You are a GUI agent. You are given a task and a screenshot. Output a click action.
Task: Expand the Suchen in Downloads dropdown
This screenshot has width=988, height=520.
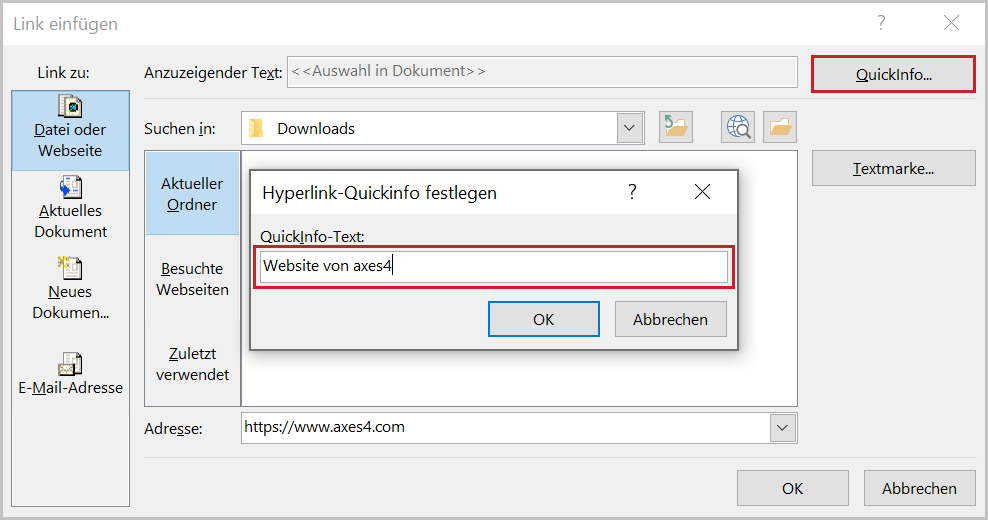pos(629,128)
